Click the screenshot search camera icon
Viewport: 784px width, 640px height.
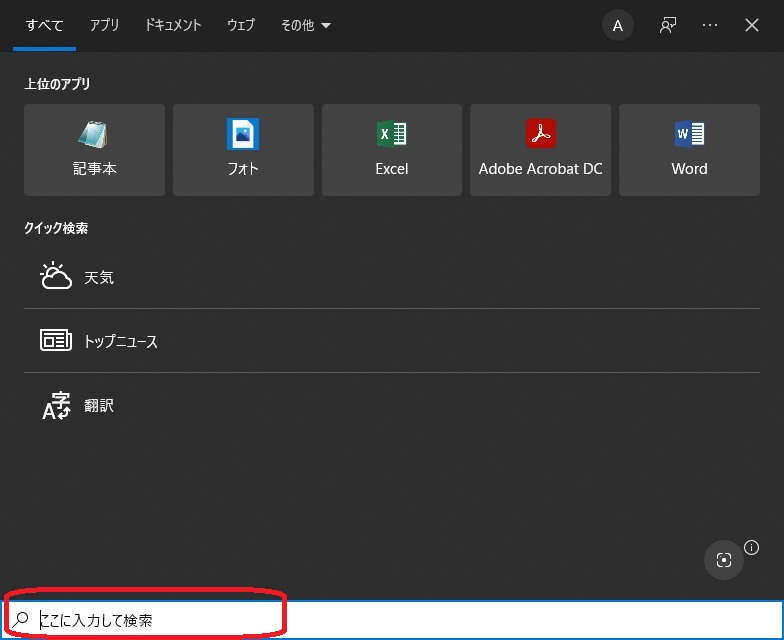pyautogui.click(x=724, y=560)
